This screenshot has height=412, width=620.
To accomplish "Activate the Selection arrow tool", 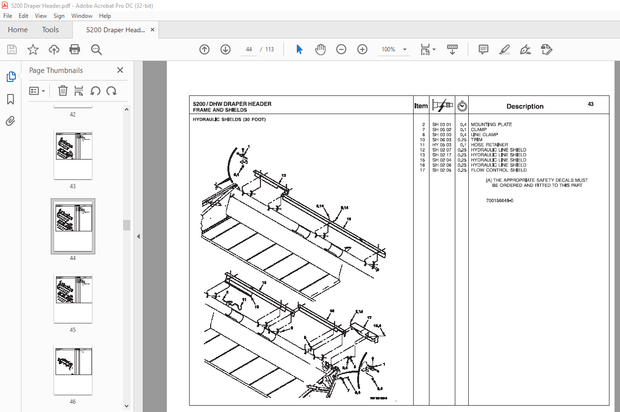I will click(299, 49).
